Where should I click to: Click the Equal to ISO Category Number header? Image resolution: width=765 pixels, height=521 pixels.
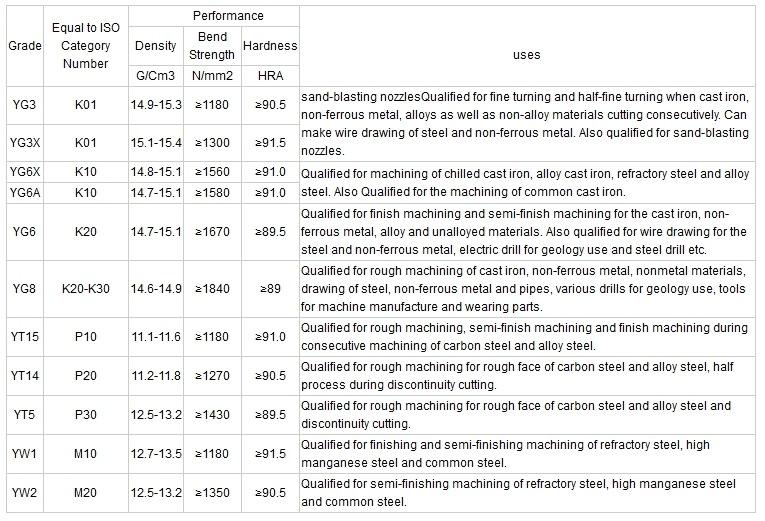click(85, 46)
